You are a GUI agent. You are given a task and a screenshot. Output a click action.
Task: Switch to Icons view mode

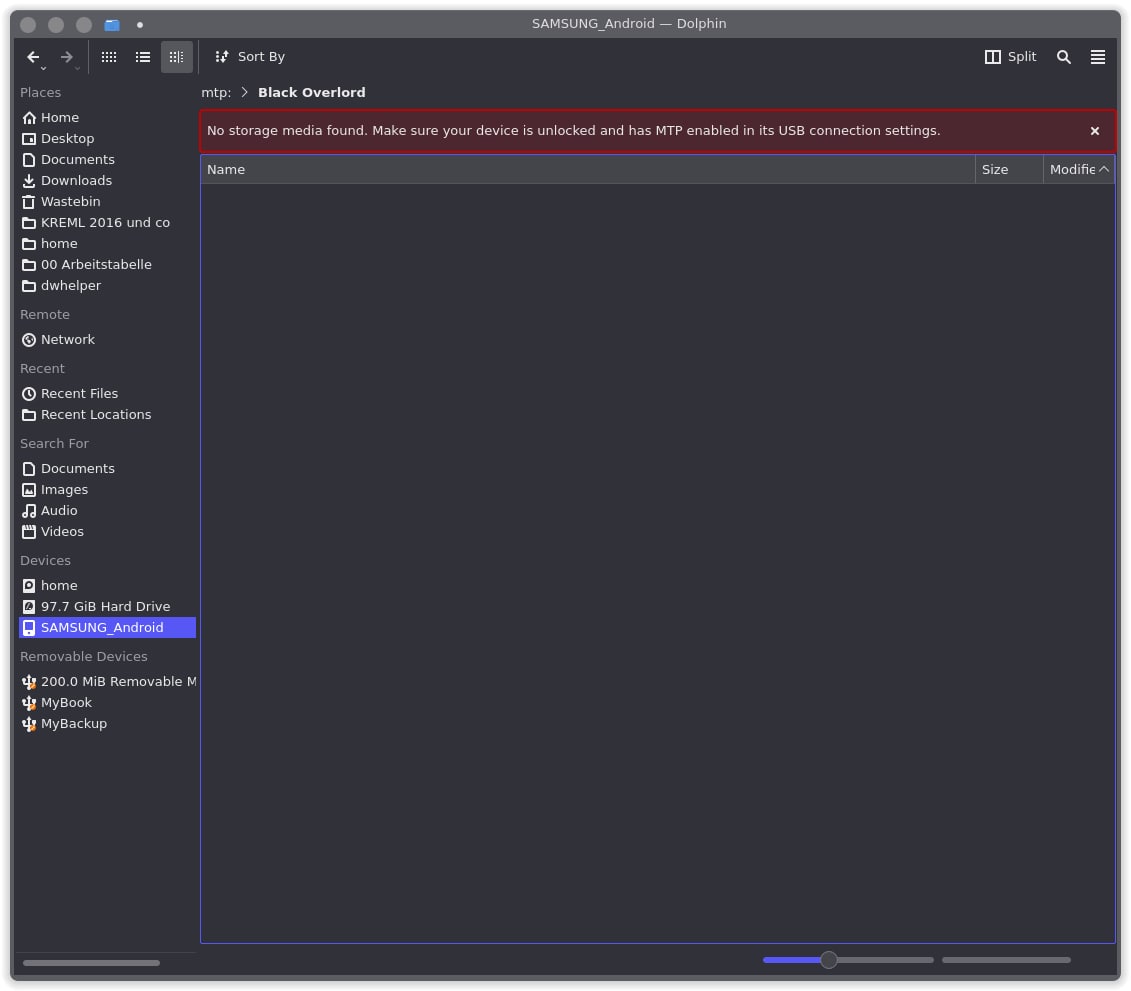(109, 57)
